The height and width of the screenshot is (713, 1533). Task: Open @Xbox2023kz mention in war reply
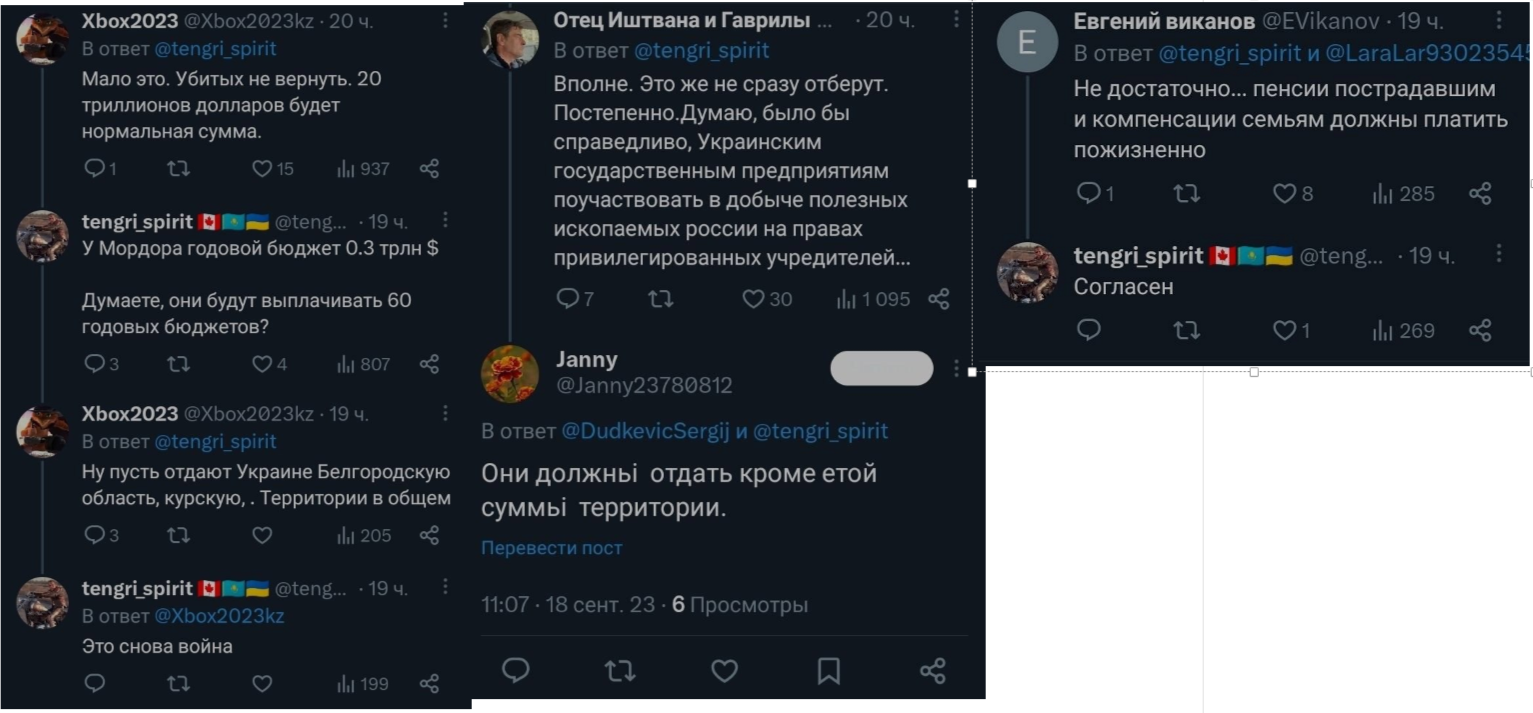coord(219,616)
